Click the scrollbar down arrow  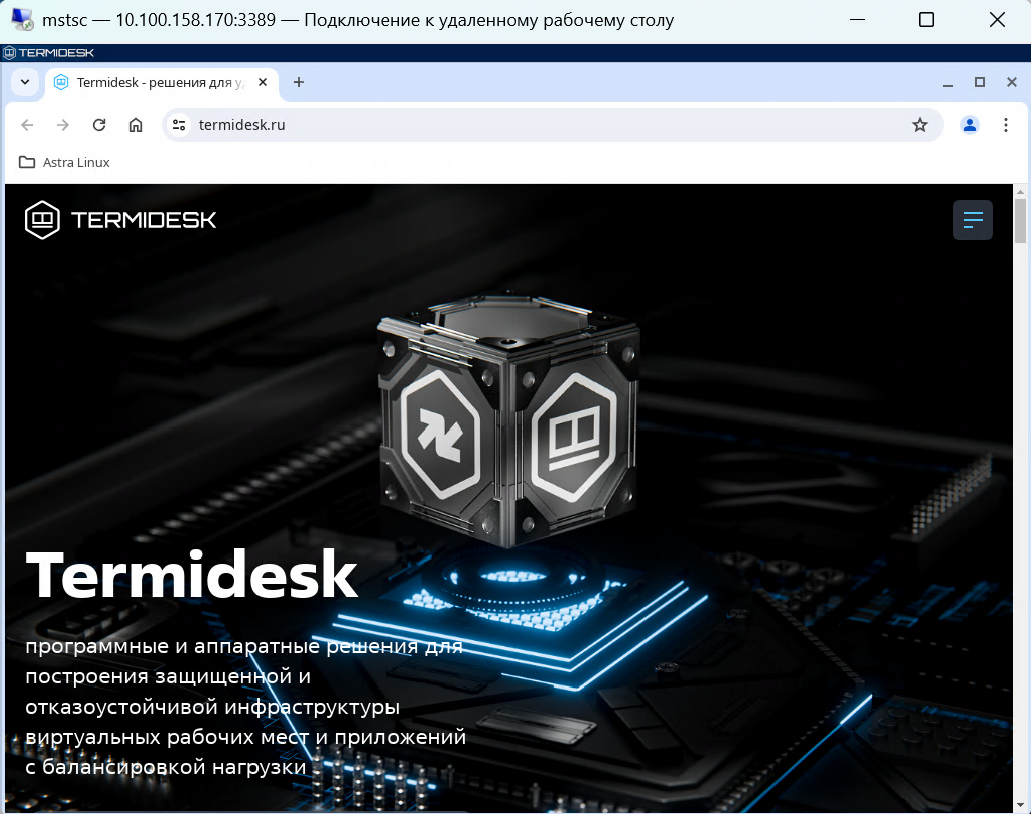tap(1020, 805)
